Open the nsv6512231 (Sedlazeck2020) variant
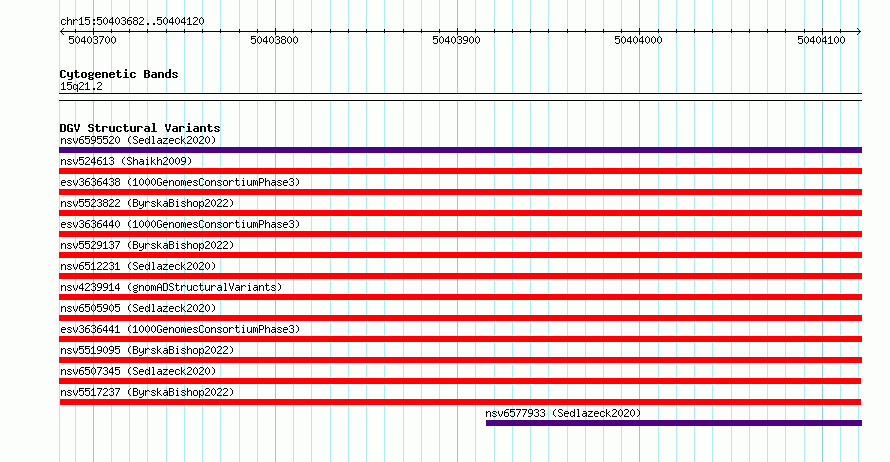The width and height of the screenshot is (890, 462). (138, 266)
